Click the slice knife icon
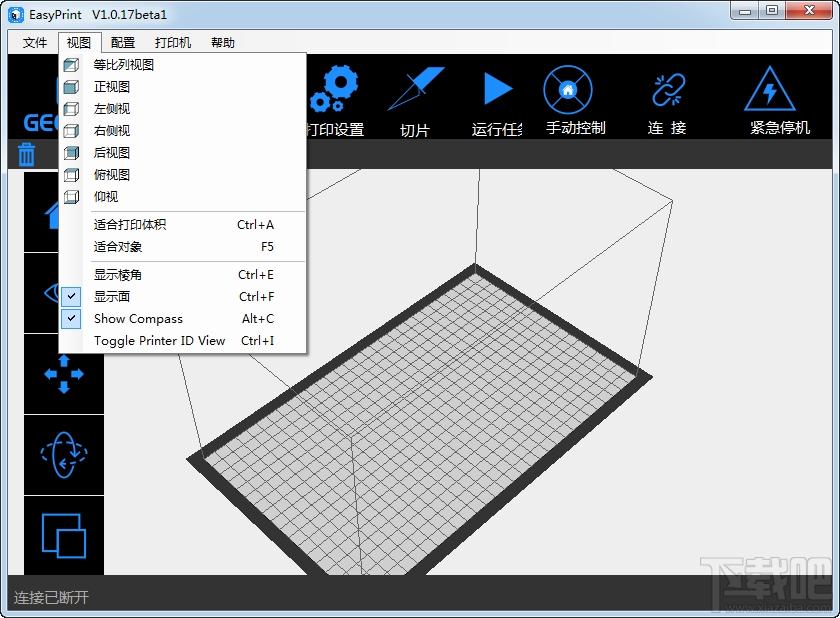Screen dimensions: 840x618 416,88
